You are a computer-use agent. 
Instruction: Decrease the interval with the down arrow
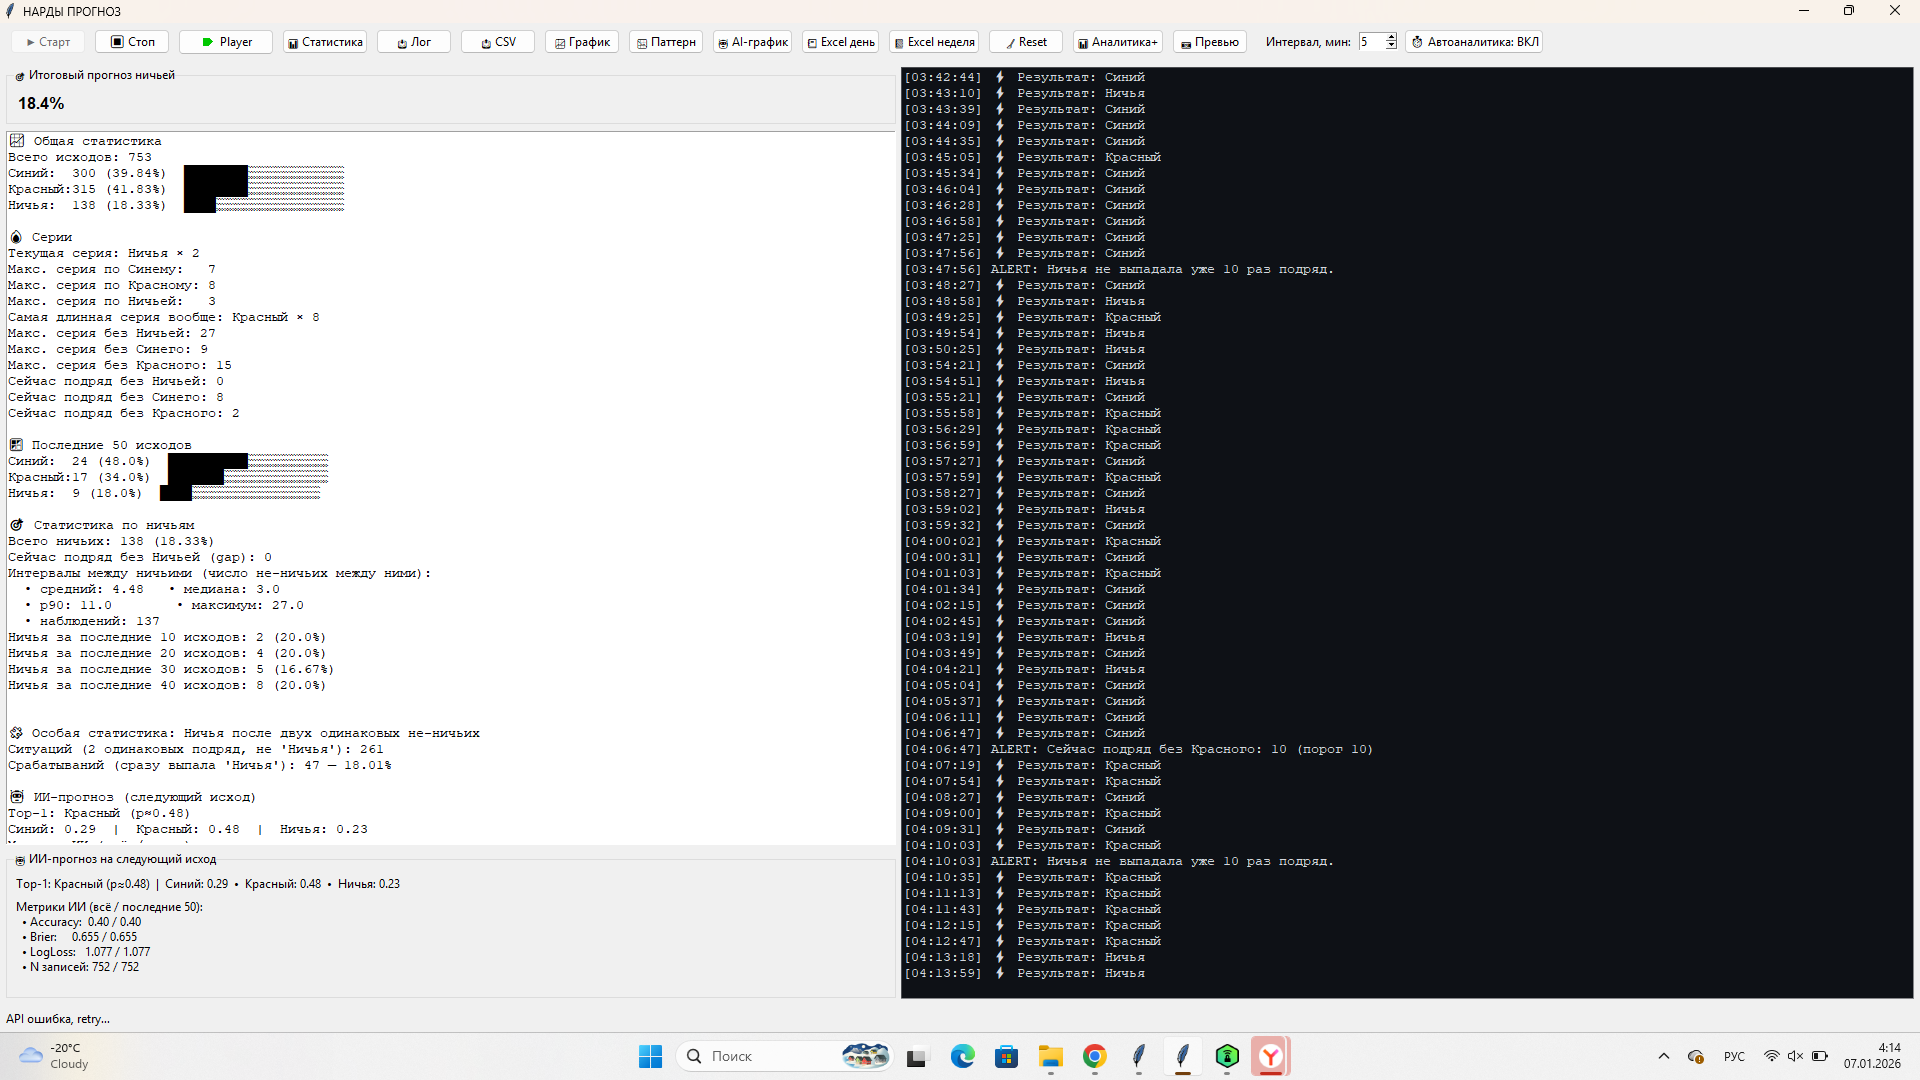pos(1391,46)
